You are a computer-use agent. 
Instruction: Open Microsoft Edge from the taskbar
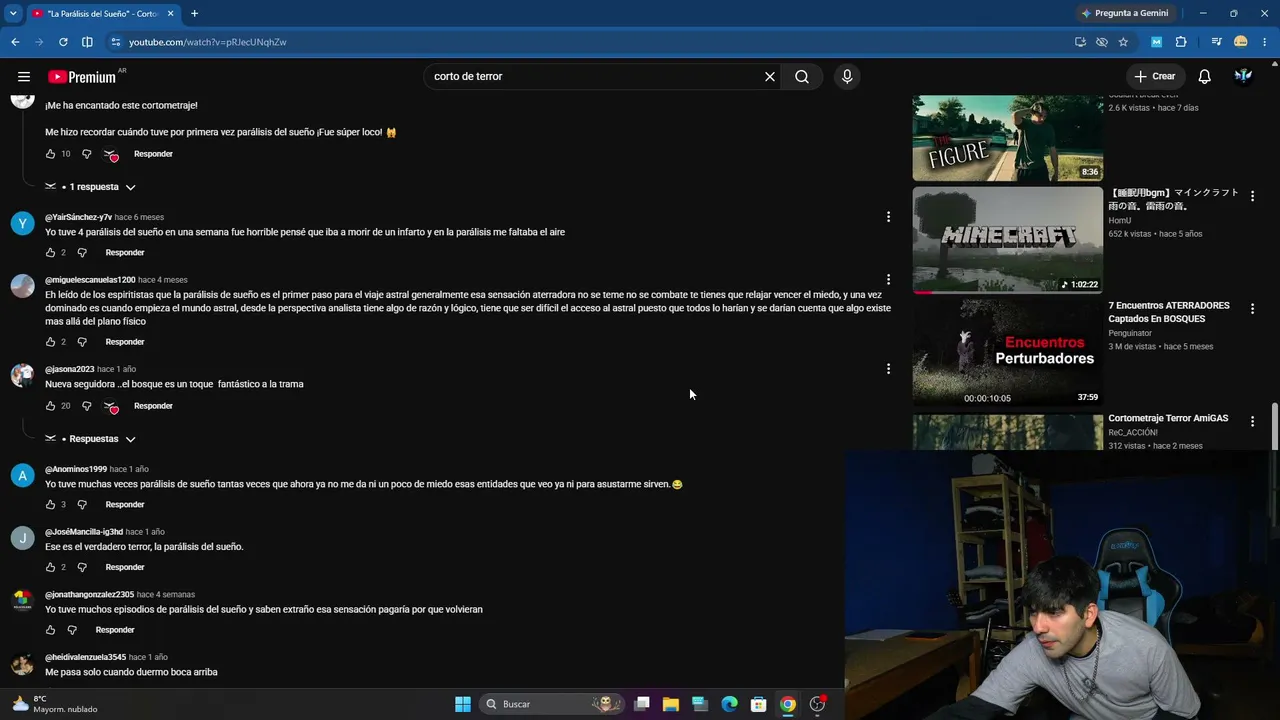coord(729,704)
